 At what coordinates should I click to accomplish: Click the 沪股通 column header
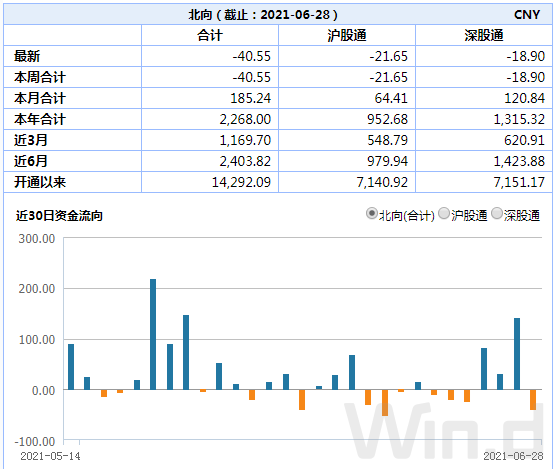coord(347,35)
